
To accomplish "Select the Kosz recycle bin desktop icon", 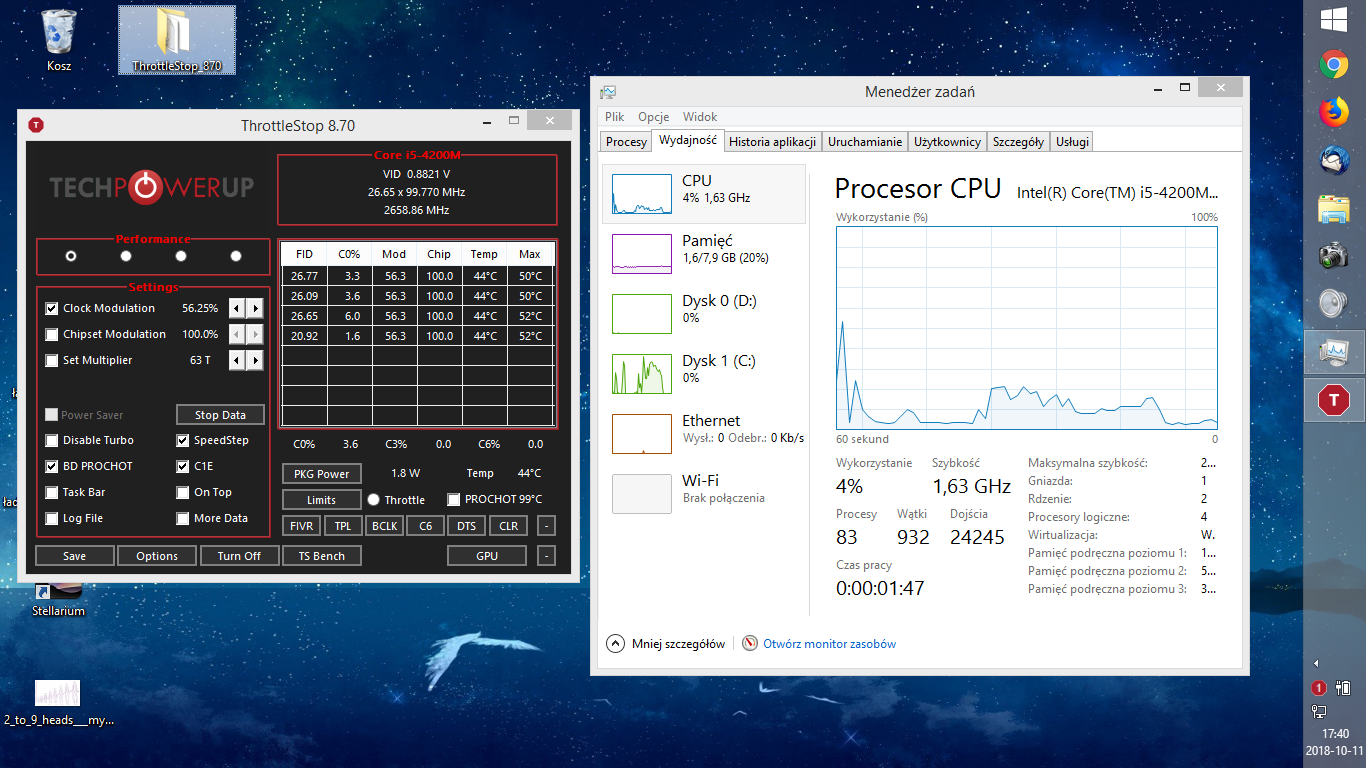I will [59, 40].
